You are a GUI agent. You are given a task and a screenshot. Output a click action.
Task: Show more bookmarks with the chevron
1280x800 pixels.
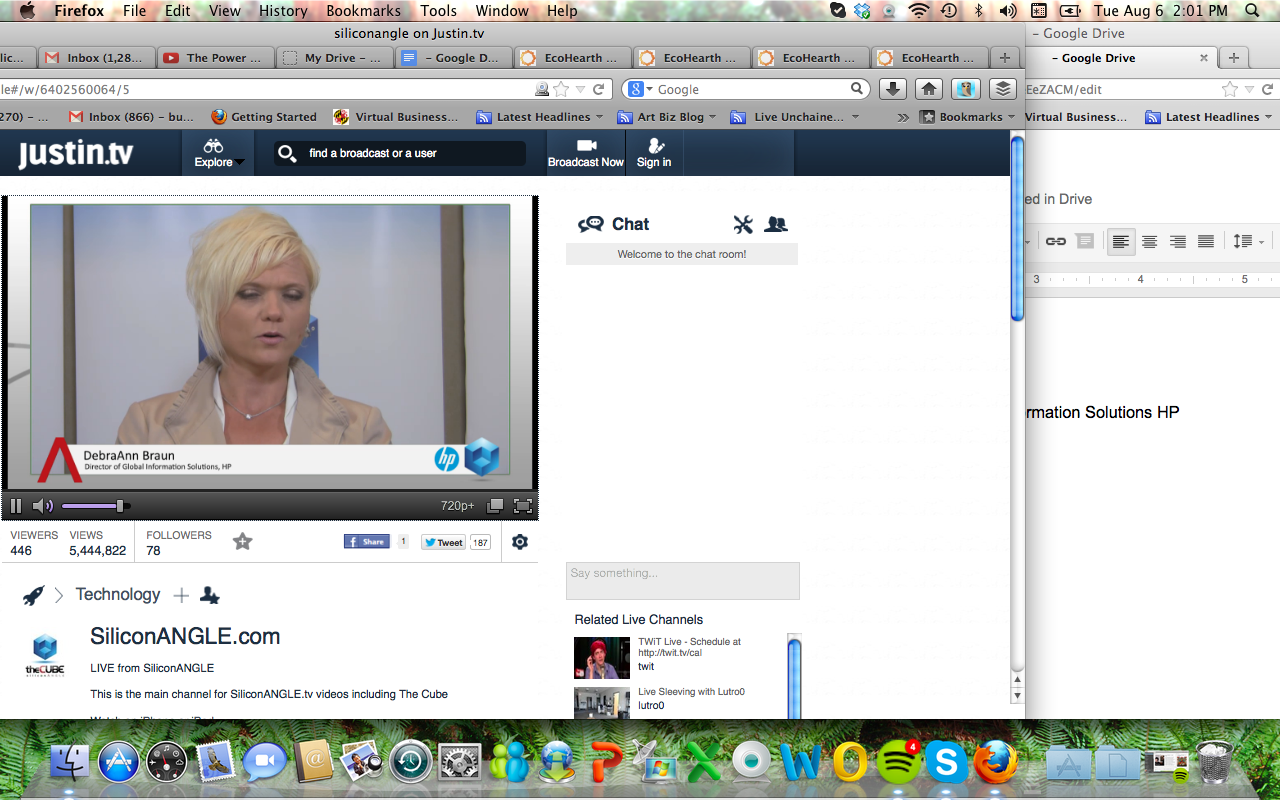click(903, 117)
